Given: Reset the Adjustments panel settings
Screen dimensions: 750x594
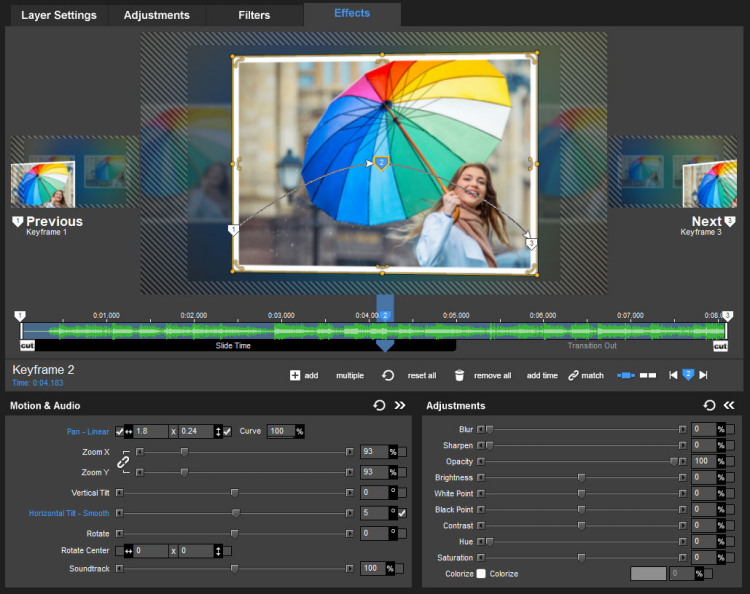Looking at the screenshot, I should (709, 406).
